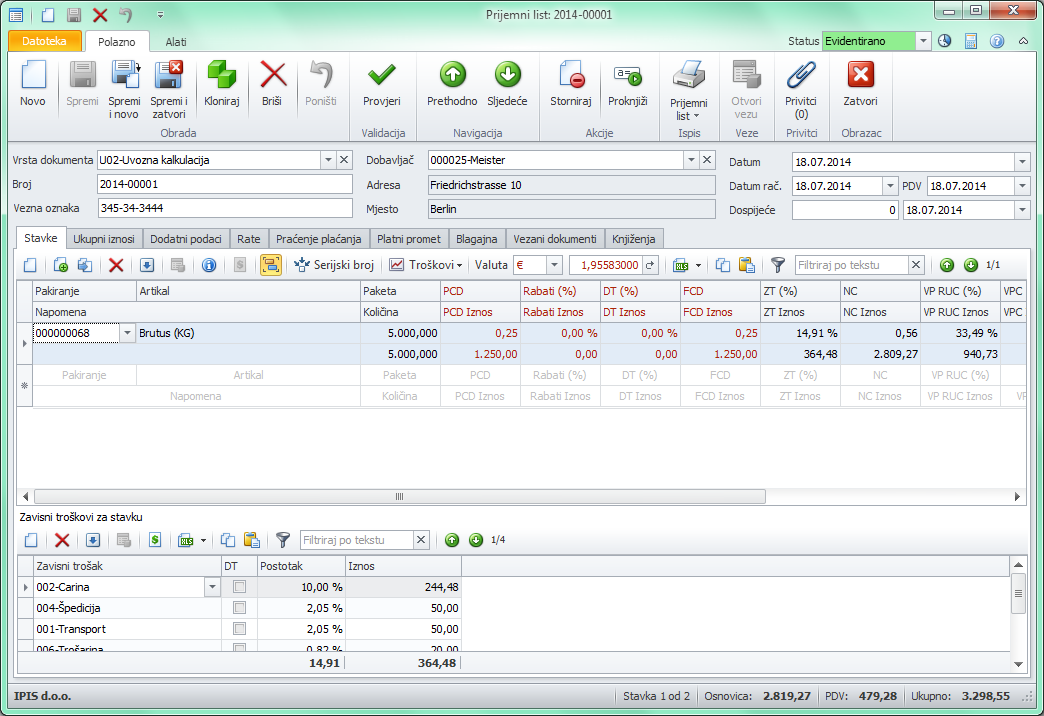The image size is (1044, 716).
Task: Expand Pakiranje 000000068 dropdown
Action: (127, 333)
